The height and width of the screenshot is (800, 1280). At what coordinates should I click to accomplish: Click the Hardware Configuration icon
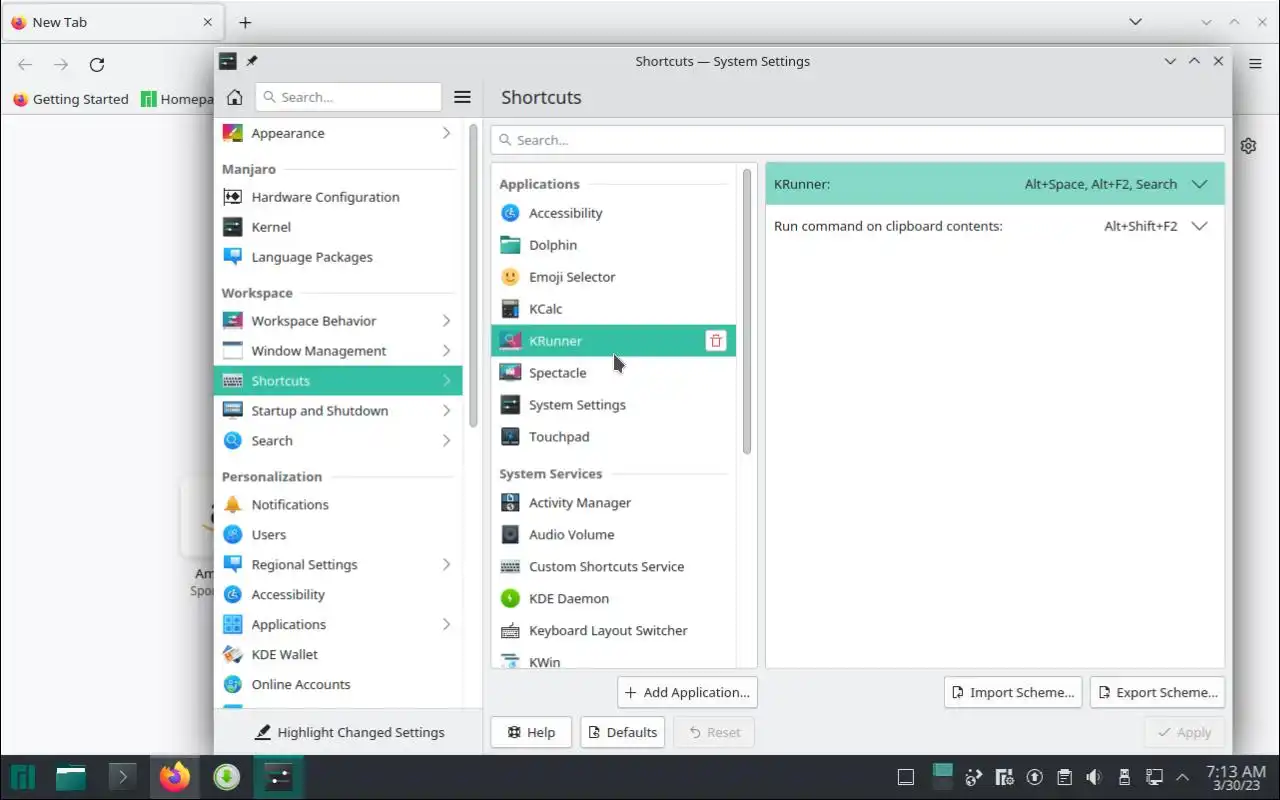point(233,197)
